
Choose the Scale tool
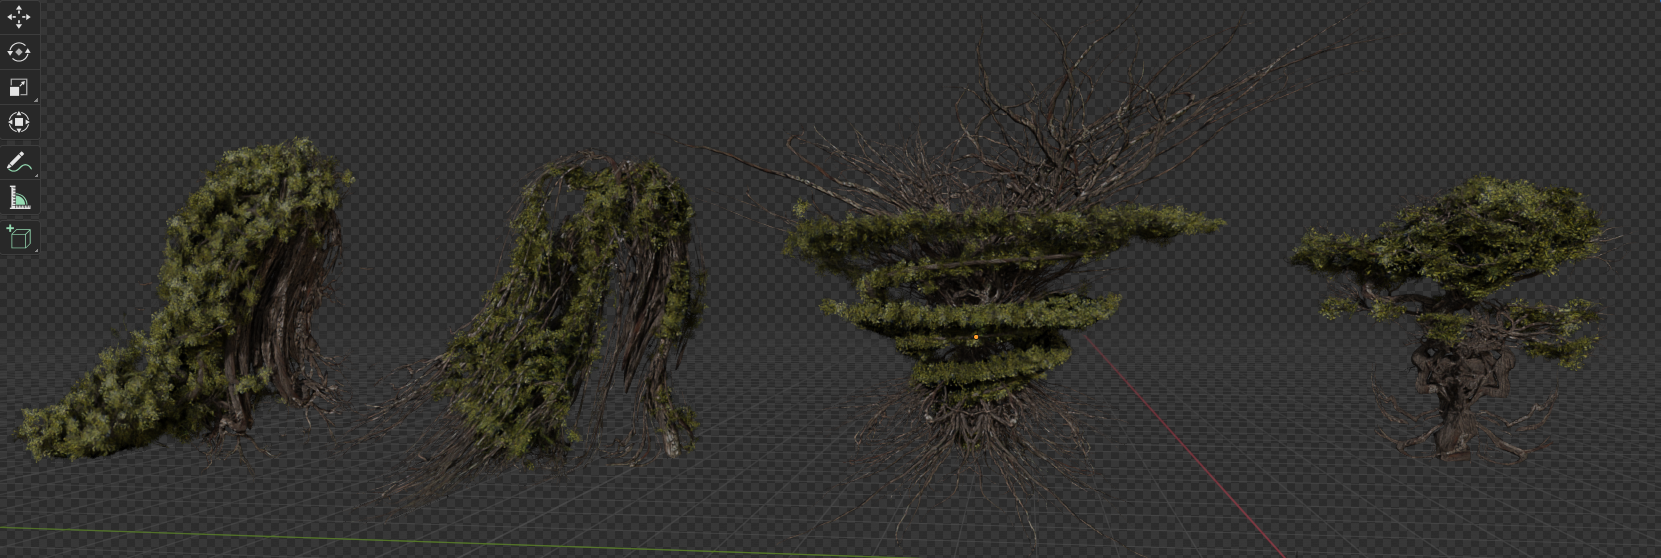click(19, 88)
